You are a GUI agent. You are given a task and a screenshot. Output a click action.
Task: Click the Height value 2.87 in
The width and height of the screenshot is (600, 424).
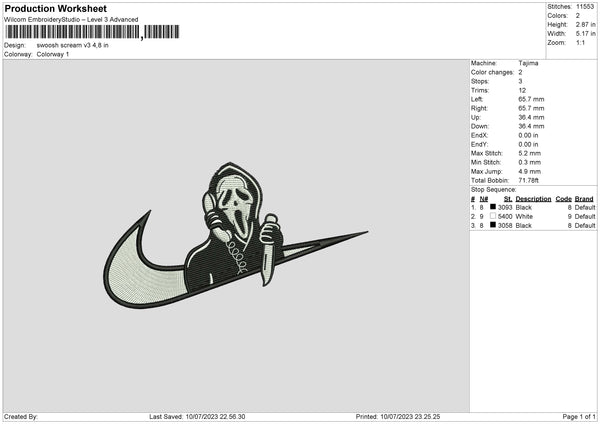point(585,24)
